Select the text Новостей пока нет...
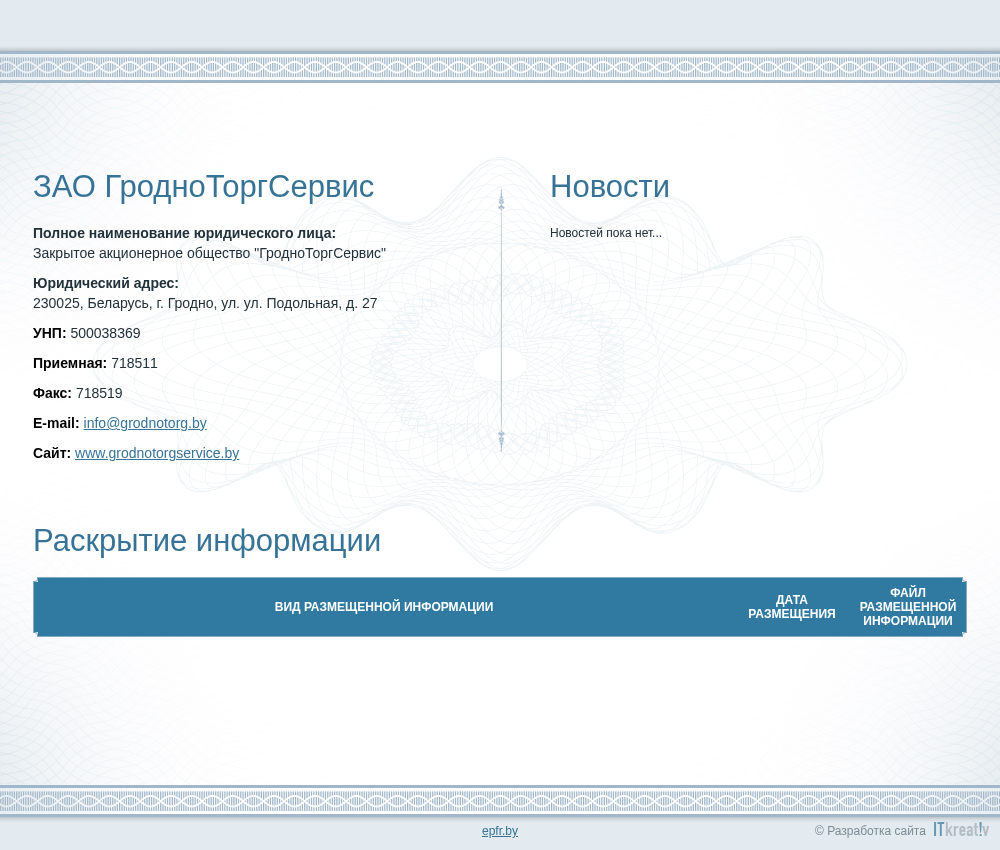The width and height of the screenshot is (1000, 850). point(606,233)
